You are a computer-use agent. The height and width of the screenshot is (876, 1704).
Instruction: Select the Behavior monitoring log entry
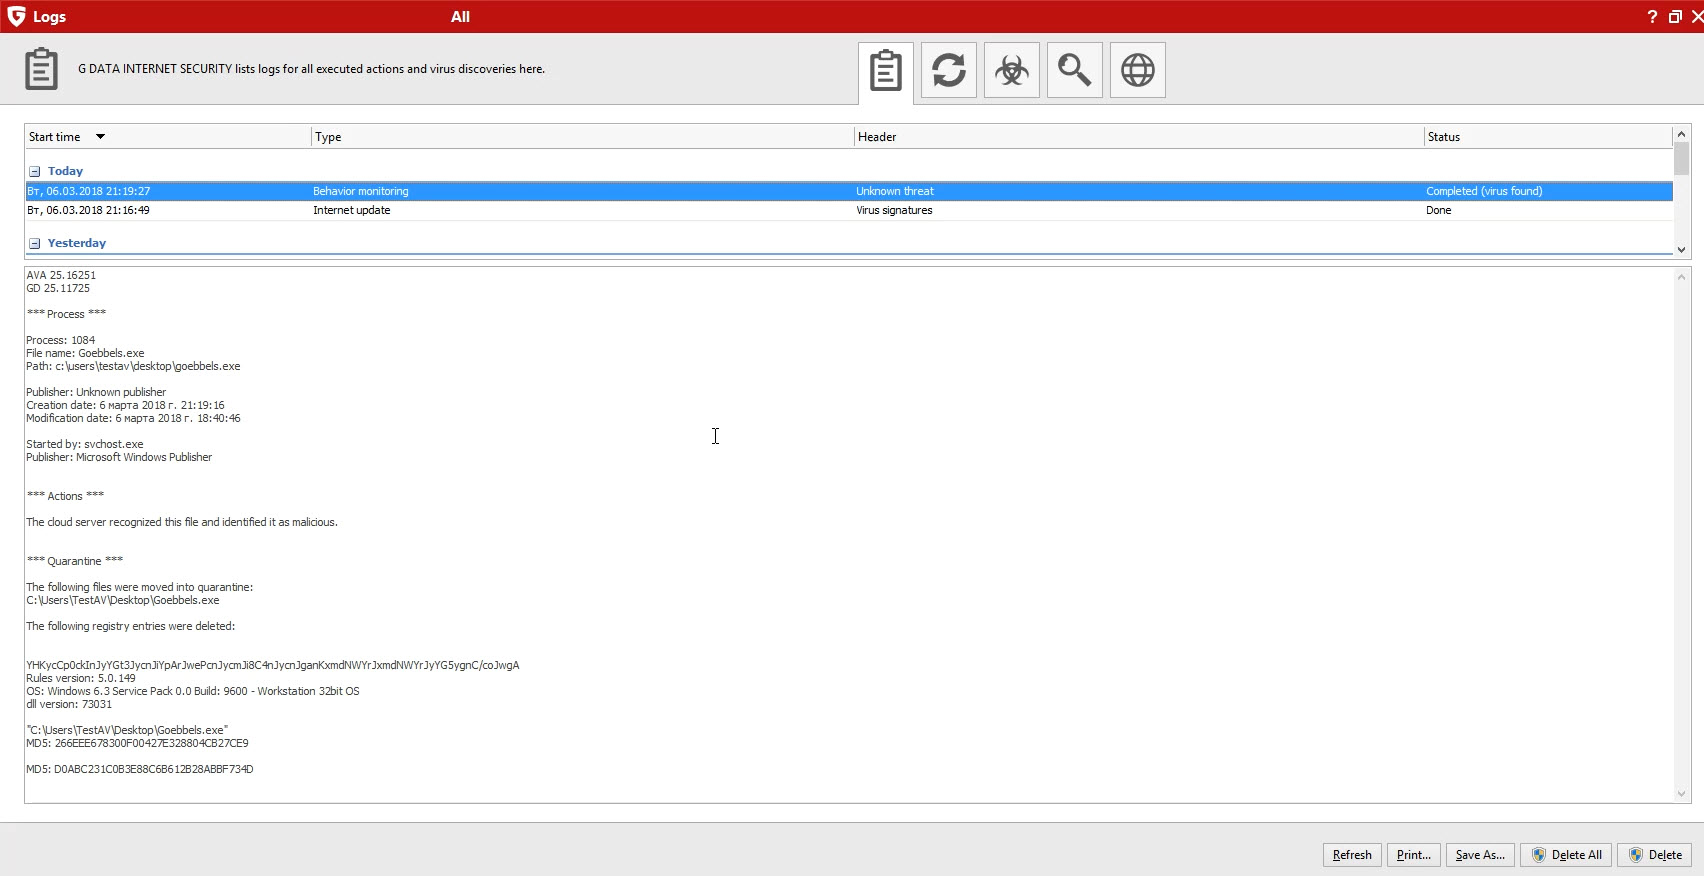click(849, 191)
